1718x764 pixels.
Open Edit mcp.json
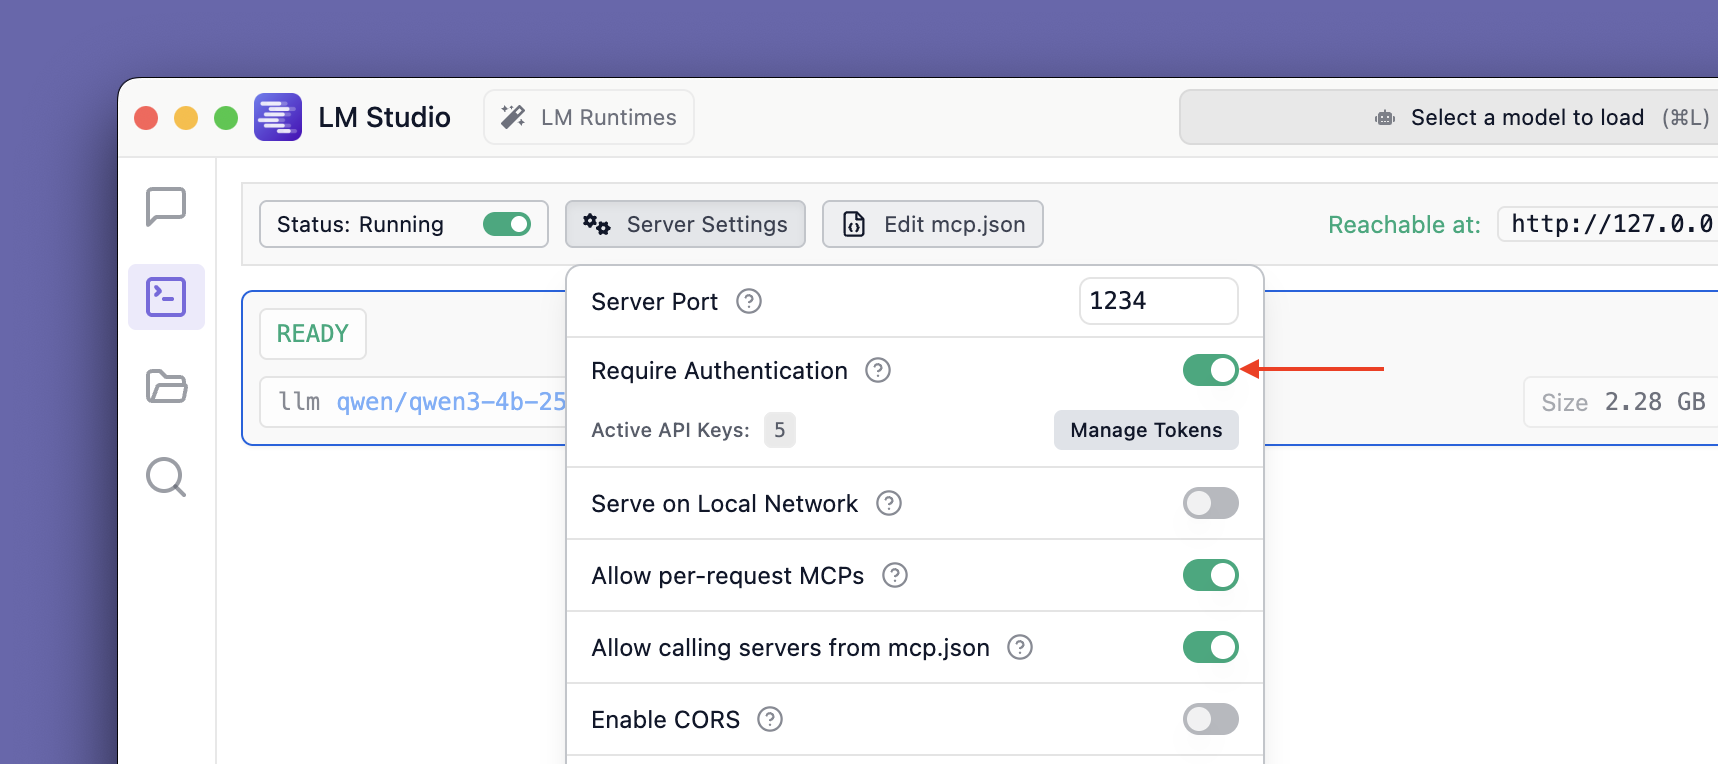point(932,224)
